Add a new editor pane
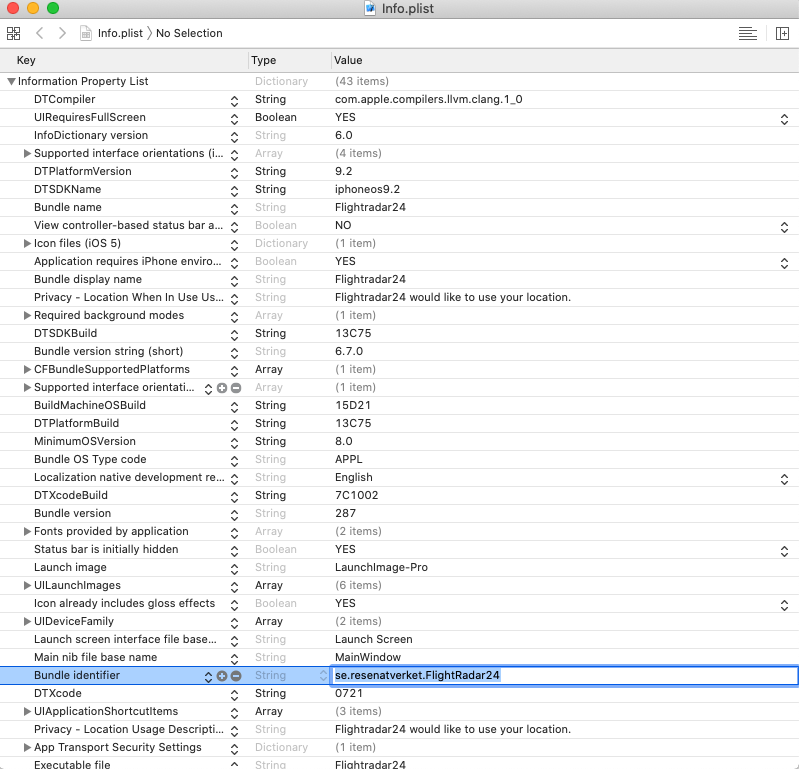 (x=782, y=34)
